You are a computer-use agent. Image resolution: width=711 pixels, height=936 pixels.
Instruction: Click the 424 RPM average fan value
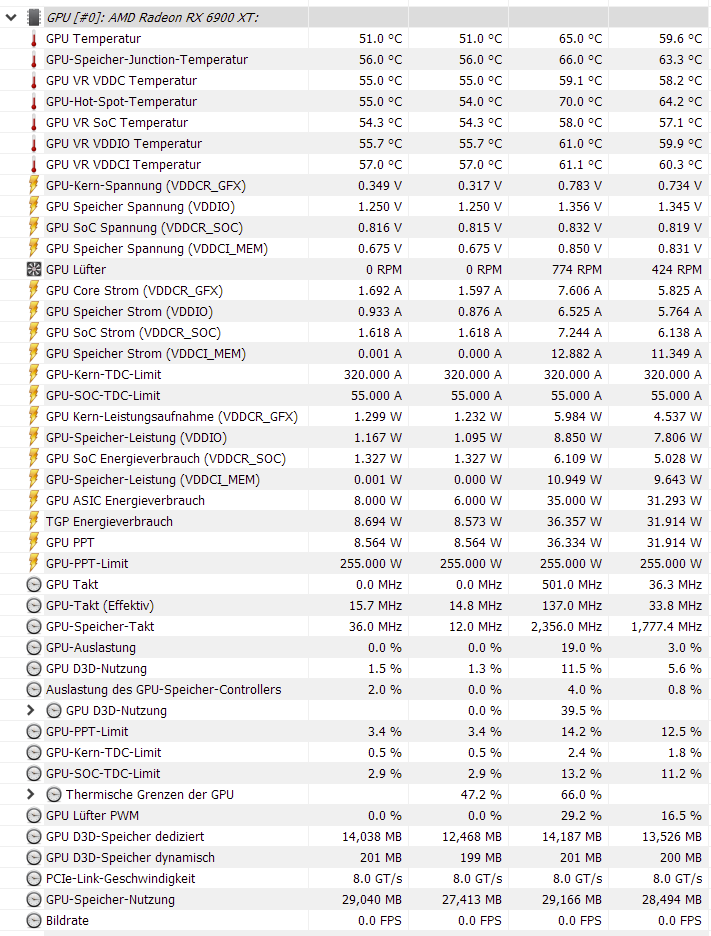pyautogui.click(x=676, y=269)
